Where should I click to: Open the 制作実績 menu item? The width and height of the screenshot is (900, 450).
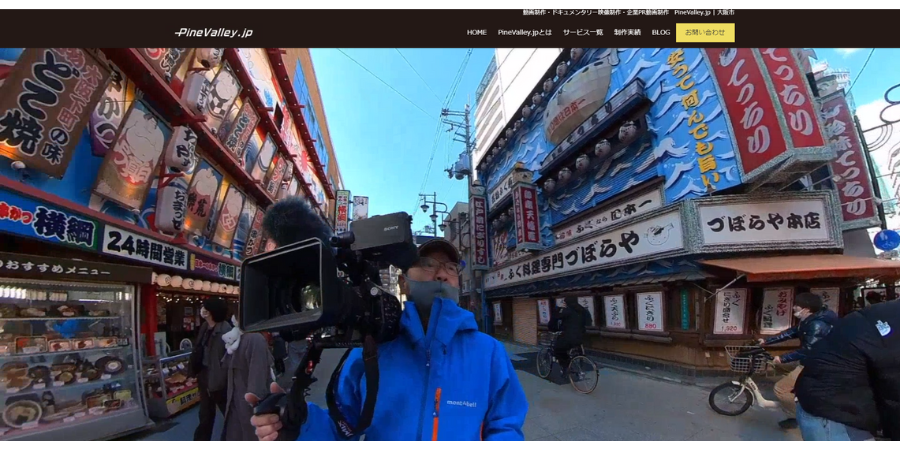[x=627, y=33]
